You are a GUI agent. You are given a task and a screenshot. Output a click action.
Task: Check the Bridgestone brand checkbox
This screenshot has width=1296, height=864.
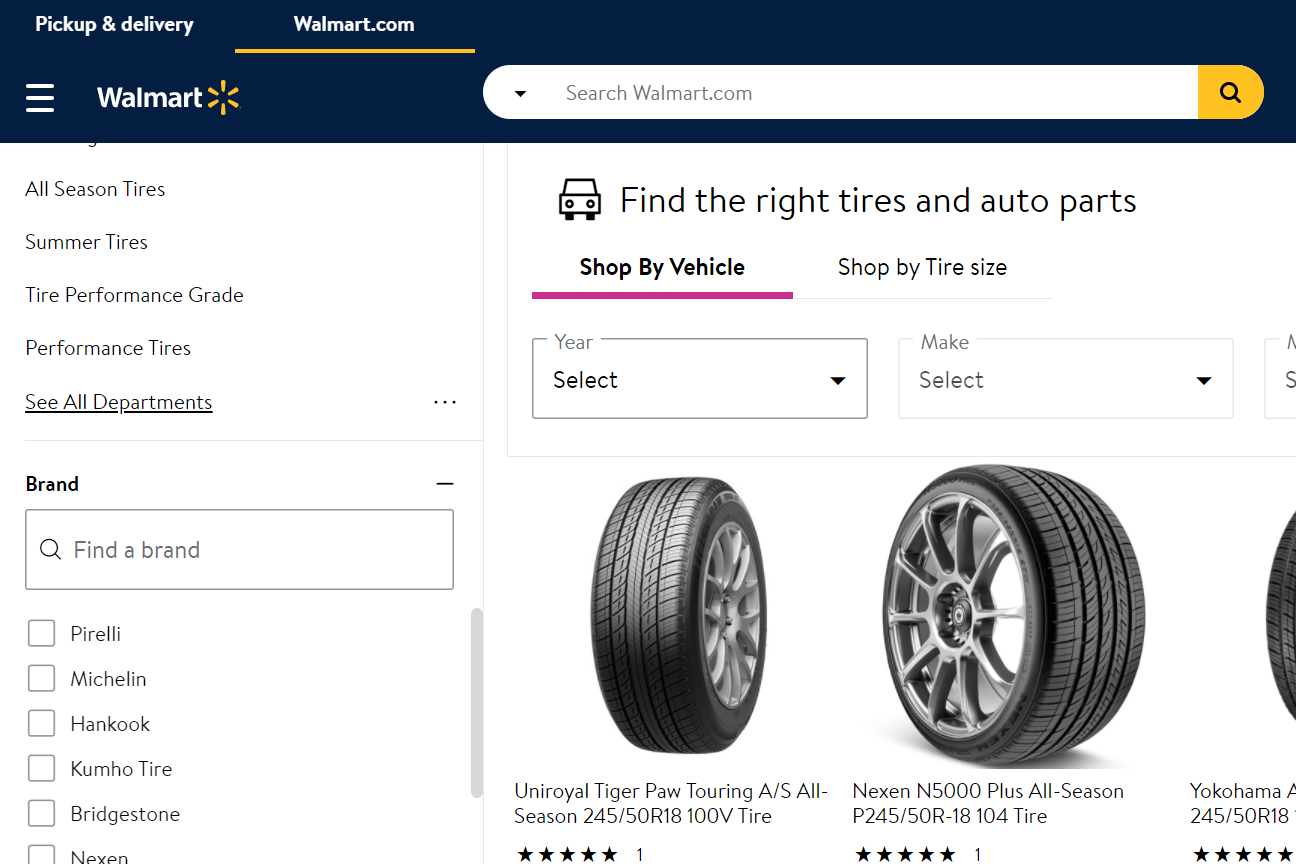(41, 813)
